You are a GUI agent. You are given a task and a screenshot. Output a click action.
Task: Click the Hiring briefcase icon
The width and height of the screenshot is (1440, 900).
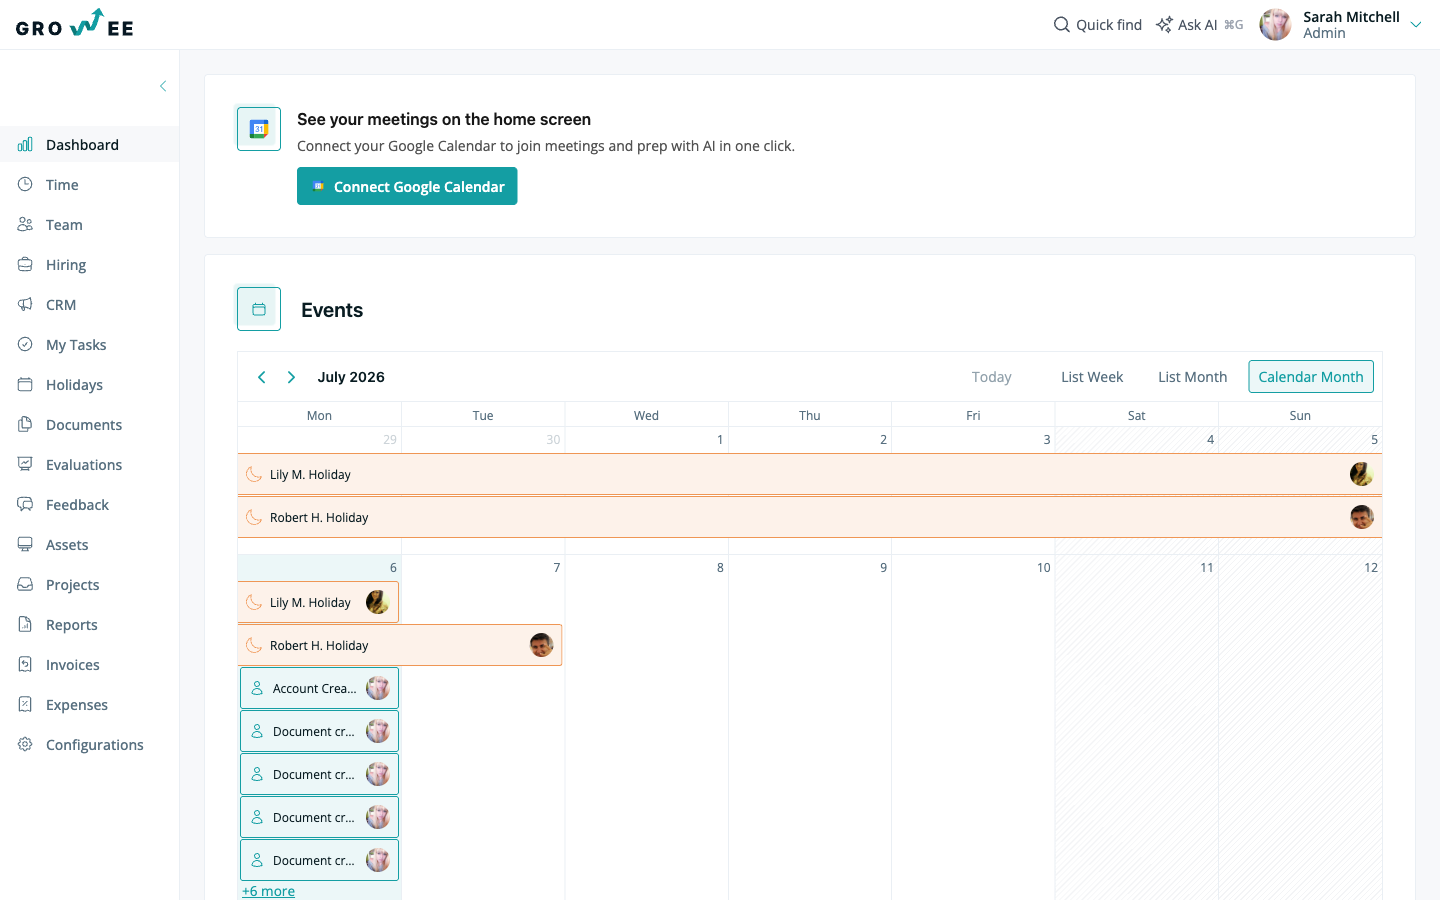point(25,264)
